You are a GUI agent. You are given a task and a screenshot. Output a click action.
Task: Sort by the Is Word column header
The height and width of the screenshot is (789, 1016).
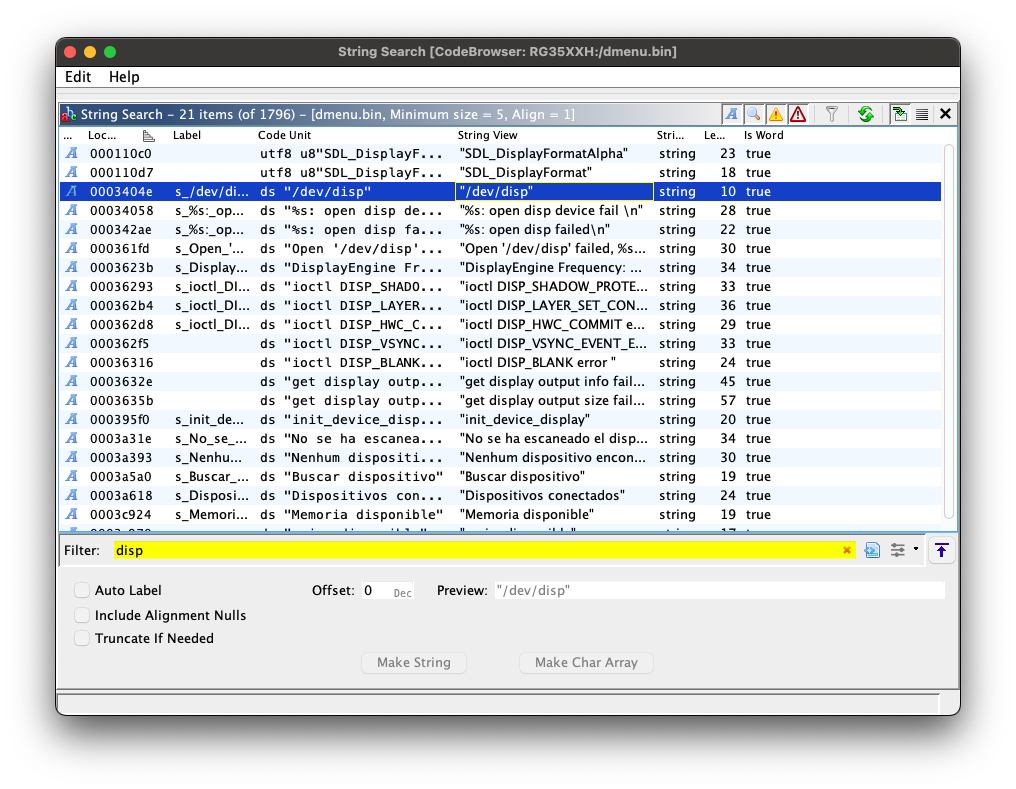(x=763, y=135)
